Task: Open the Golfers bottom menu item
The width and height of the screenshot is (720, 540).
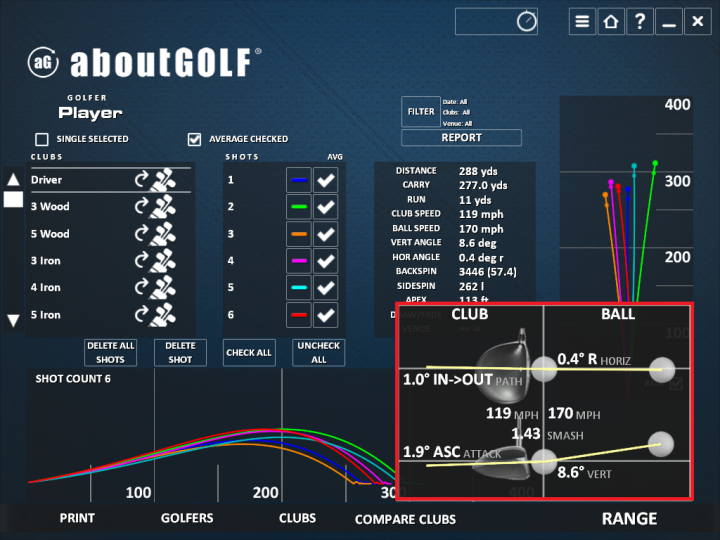Action: click(x=187, y=518)
